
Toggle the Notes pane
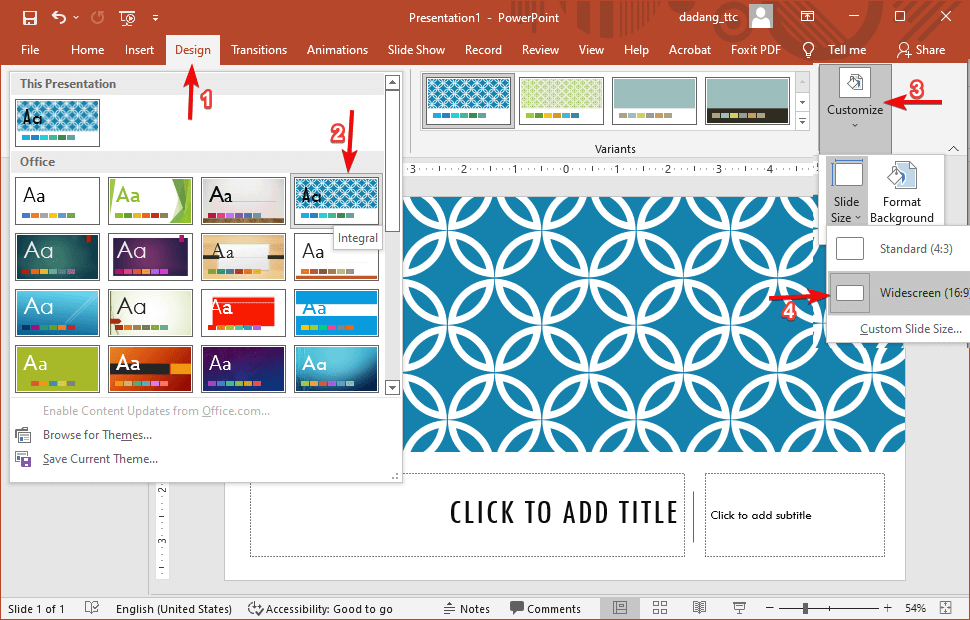(466, 608)
